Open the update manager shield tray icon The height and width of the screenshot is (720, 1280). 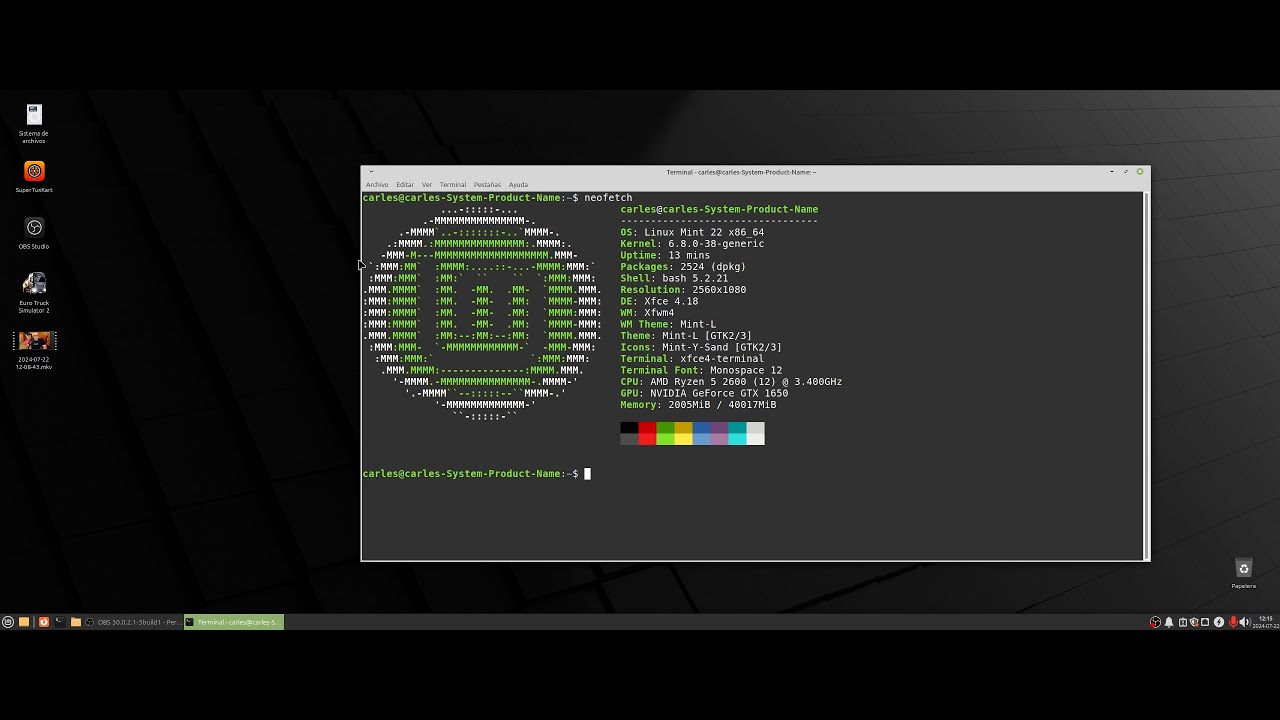[1194, 622]
